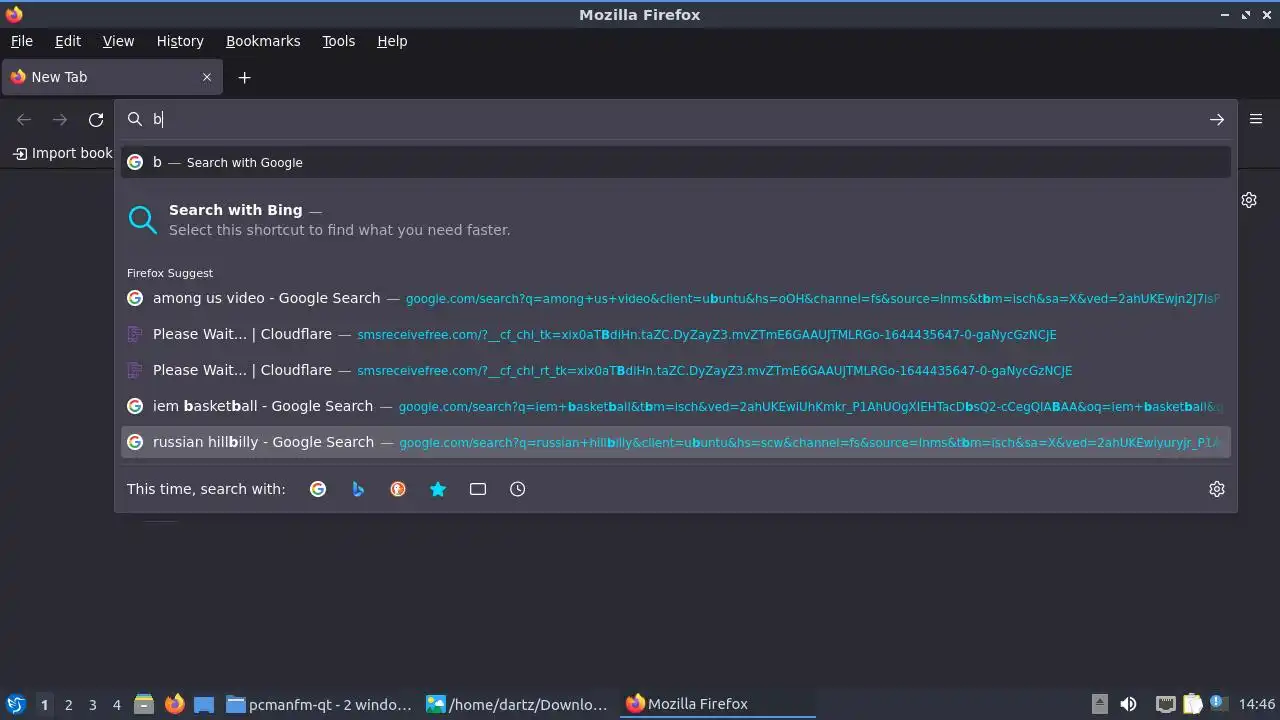Viewport: 1280px width, 720px height.
Task: Open russian hillbilly Google Search suggestion
Action: click(676, 442)
